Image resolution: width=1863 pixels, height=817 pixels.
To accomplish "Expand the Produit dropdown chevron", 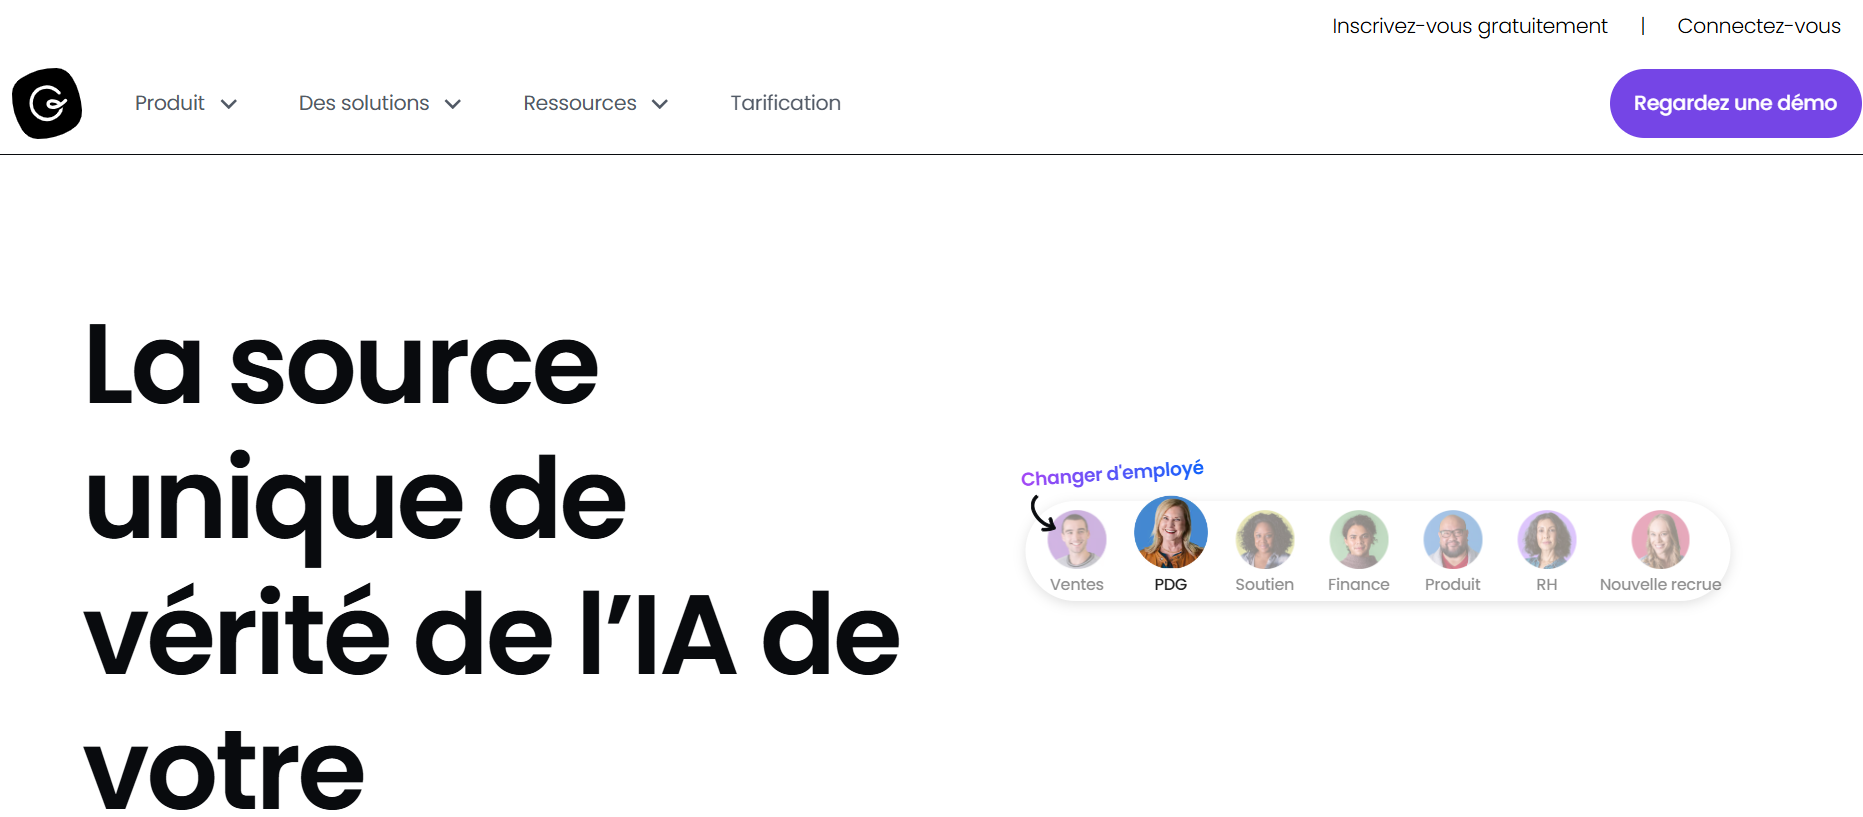I will (229, 104).
